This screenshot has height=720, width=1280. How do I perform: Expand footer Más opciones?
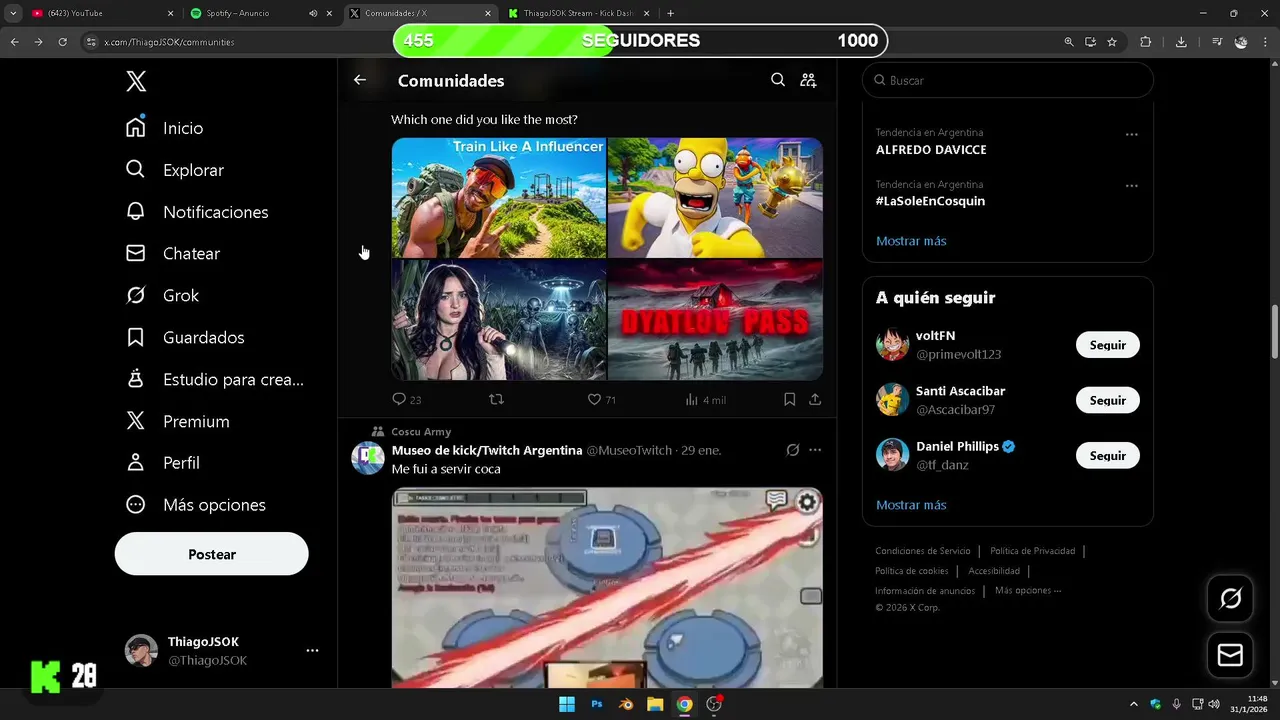(x=1028, y=591)
